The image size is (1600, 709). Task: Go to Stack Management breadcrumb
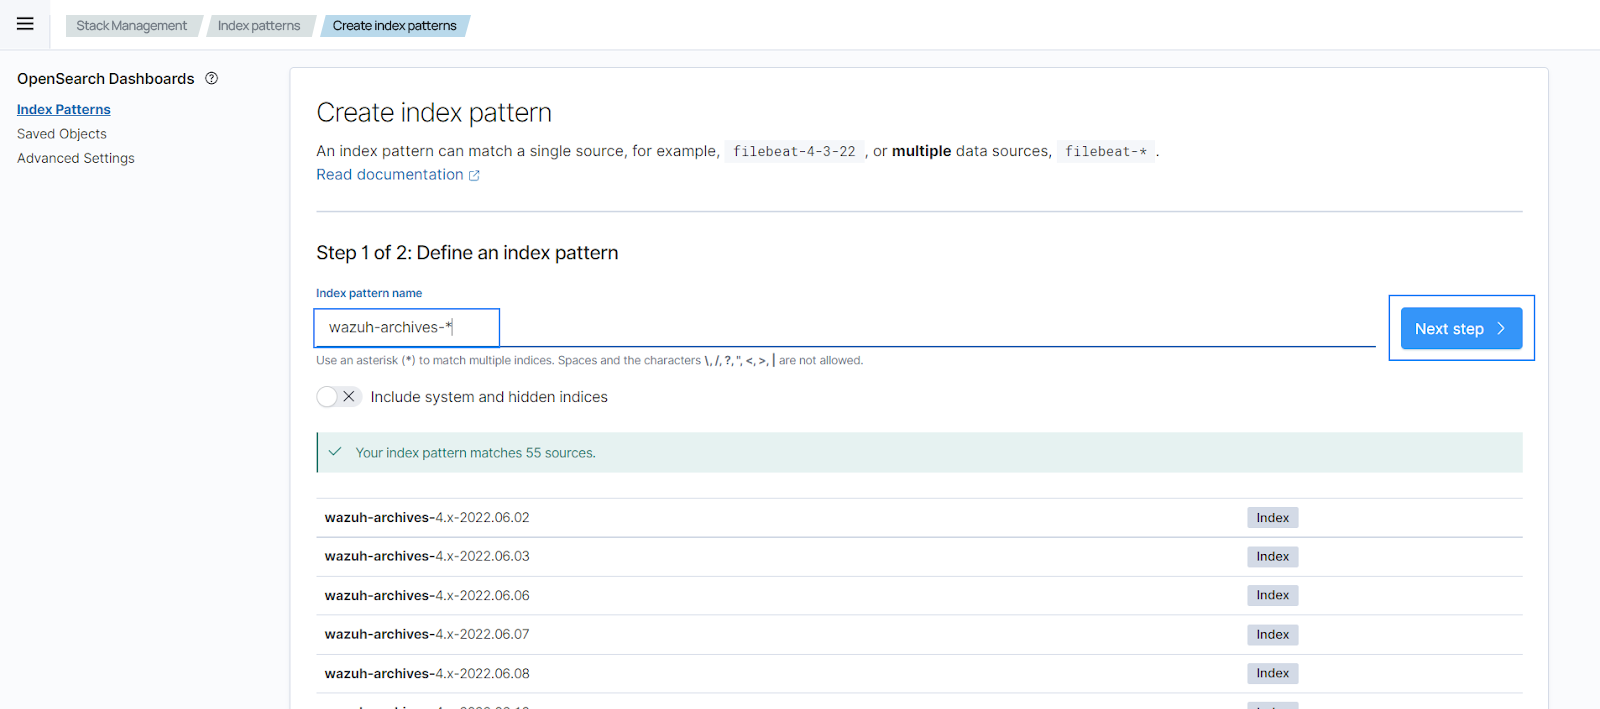tap(131, 26)
